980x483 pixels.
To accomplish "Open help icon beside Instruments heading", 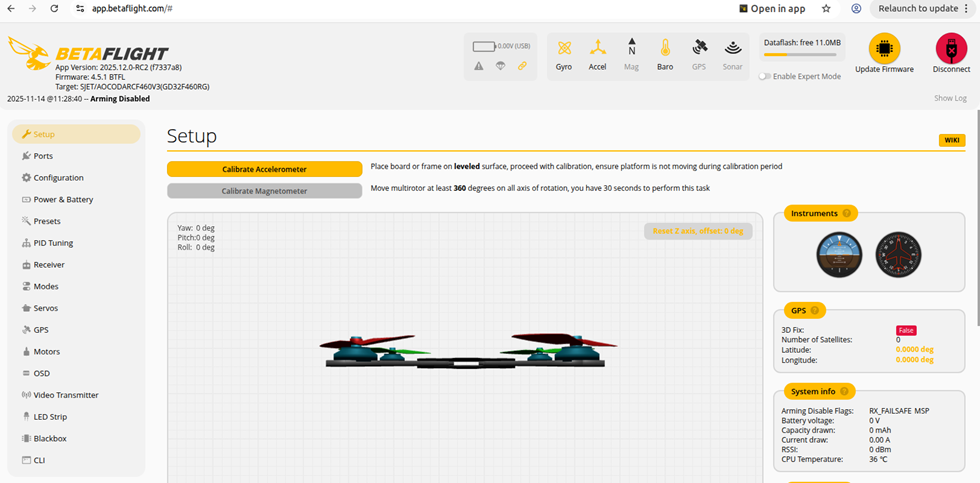I will pyautogui.click(x=847, y=213).
